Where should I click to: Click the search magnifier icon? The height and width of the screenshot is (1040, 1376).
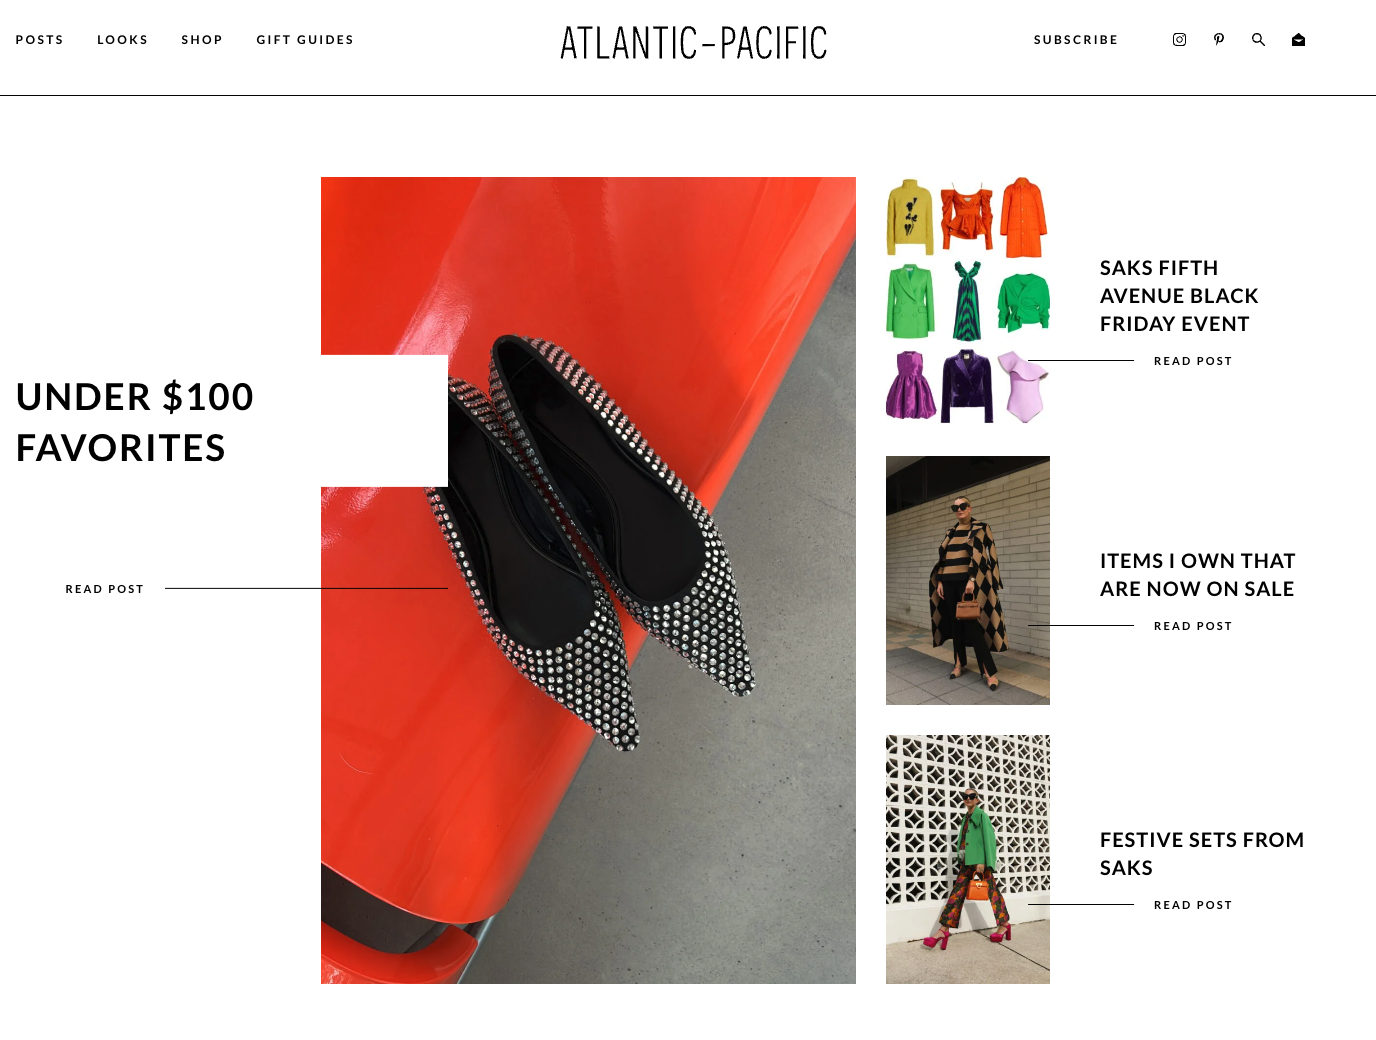(x=1259, y=40)
